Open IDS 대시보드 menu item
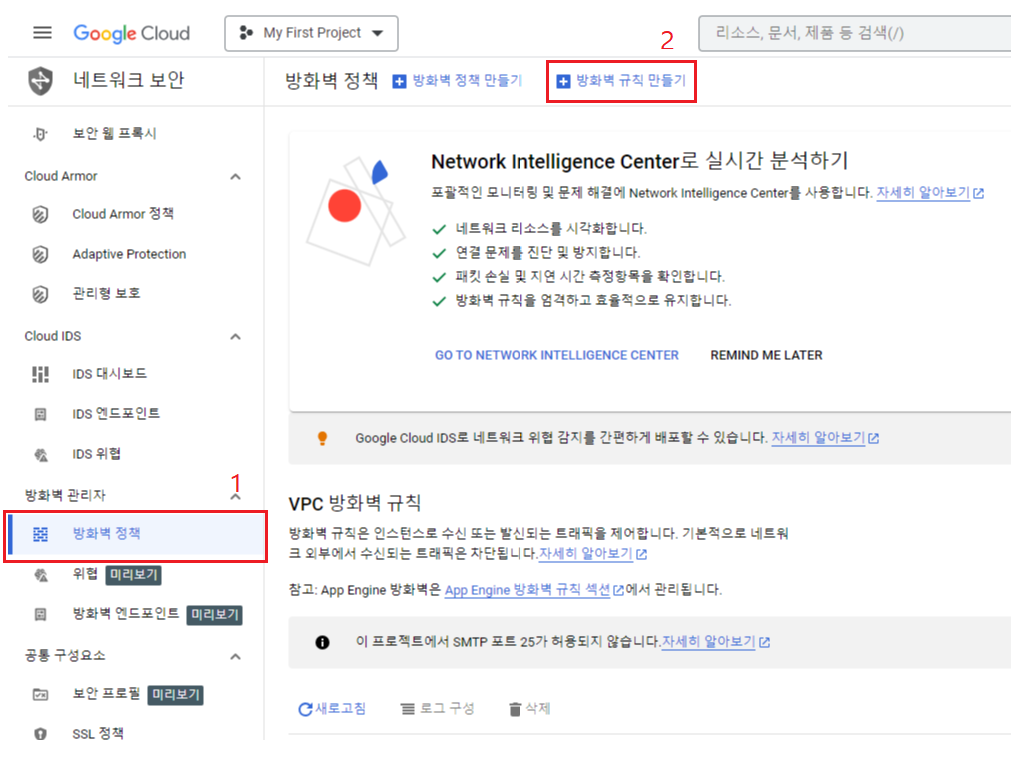 coord(110,374)
